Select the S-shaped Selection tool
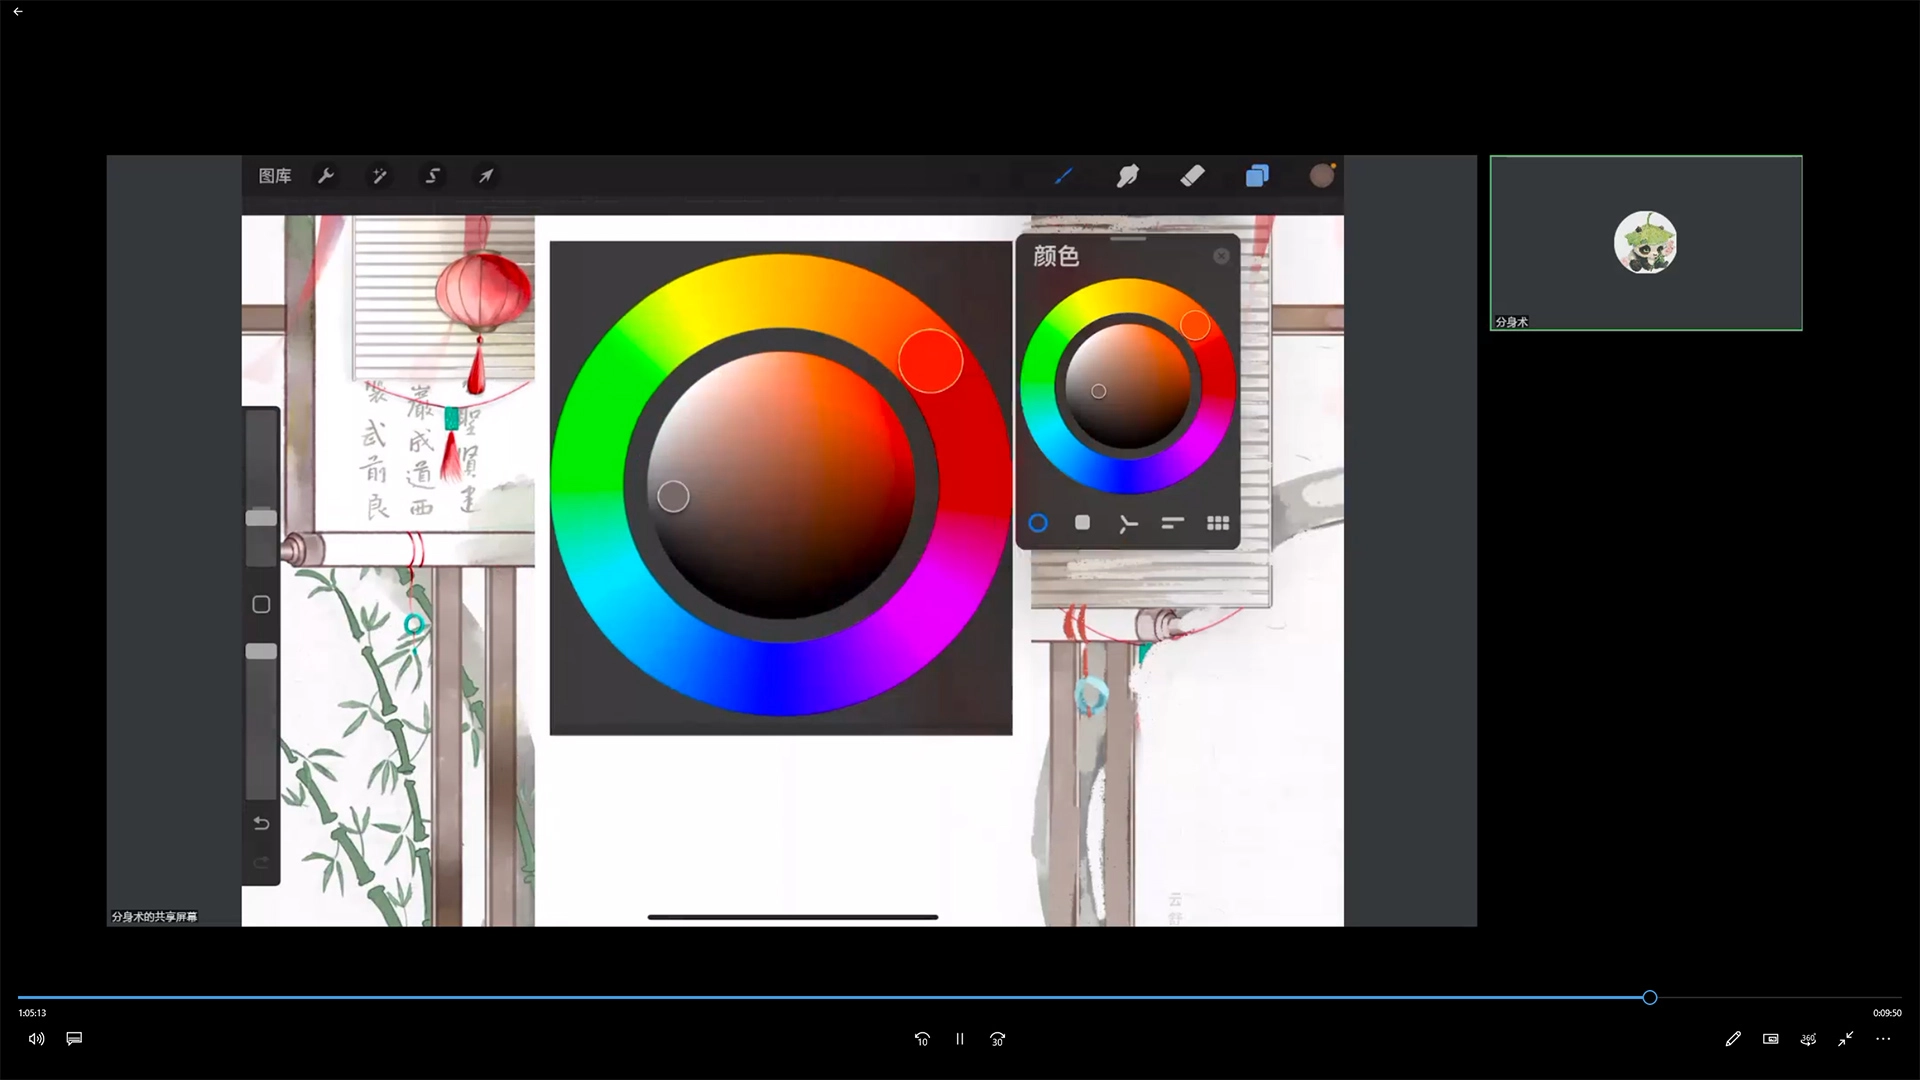The image size is (1920, 1080). tap(432, 176)
